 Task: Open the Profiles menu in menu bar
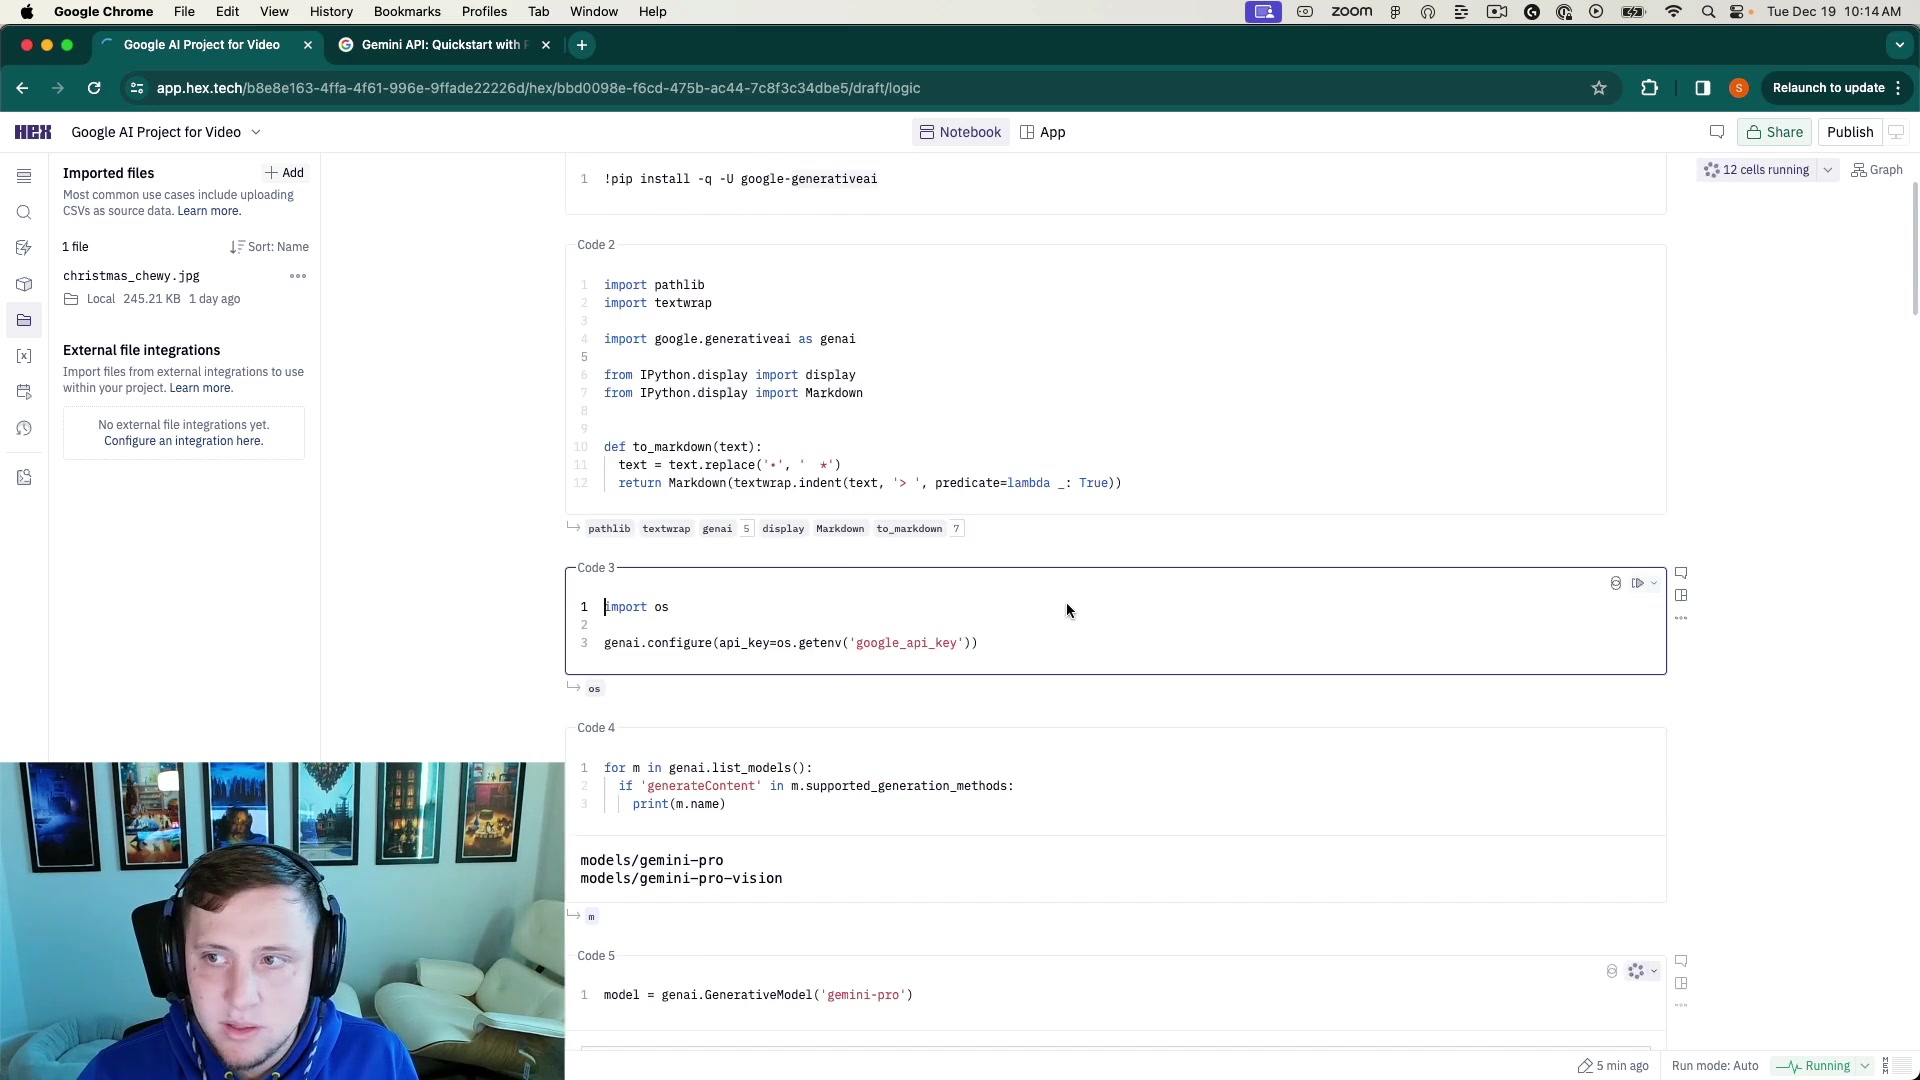(484, 12)
